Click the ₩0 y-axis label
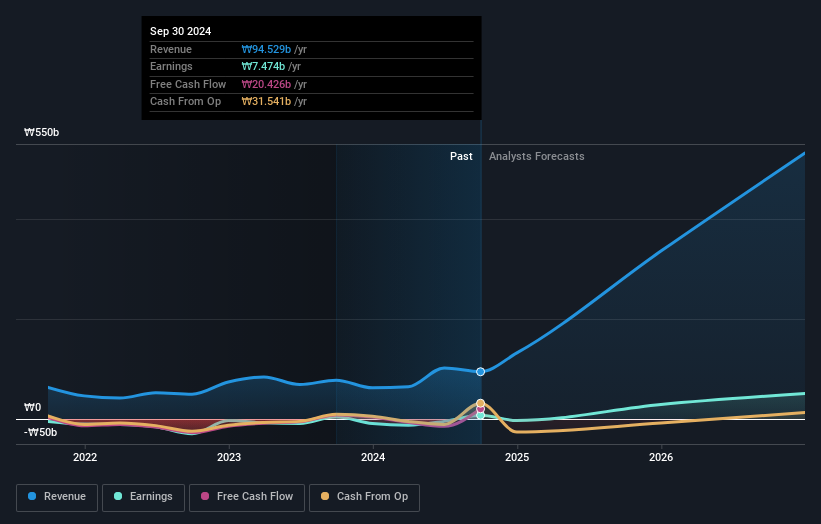 [x=32, y=407]
